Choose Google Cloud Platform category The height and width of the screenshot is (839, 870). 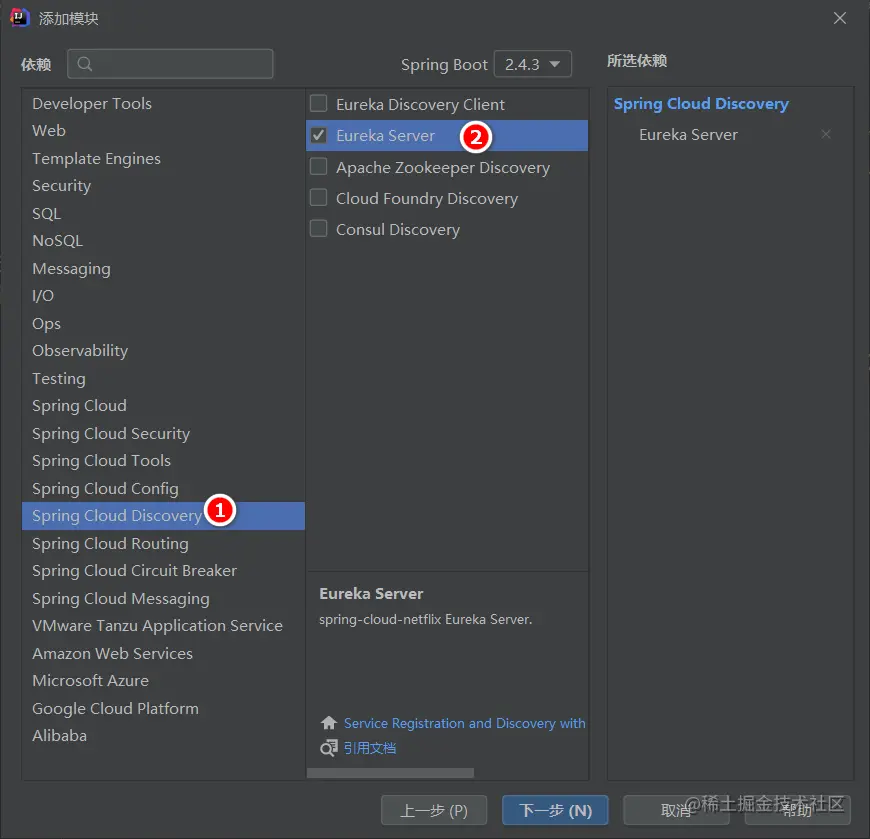[163, 708]
